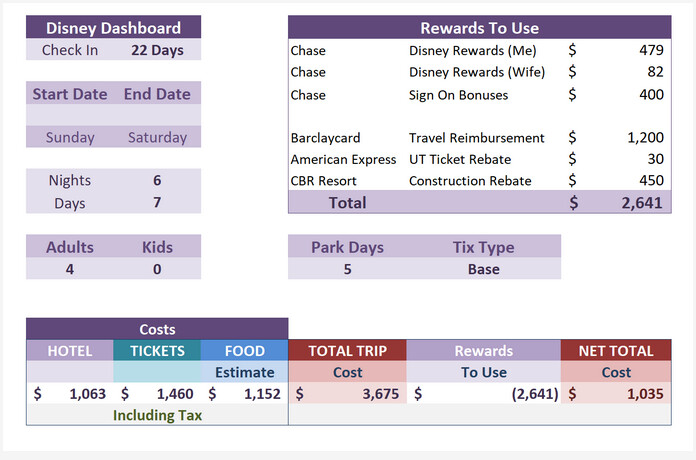Screen dimensions: 696x460
Task: Select the TOTAL TRIP cost 3,675 cell
Action: point(347,393)
